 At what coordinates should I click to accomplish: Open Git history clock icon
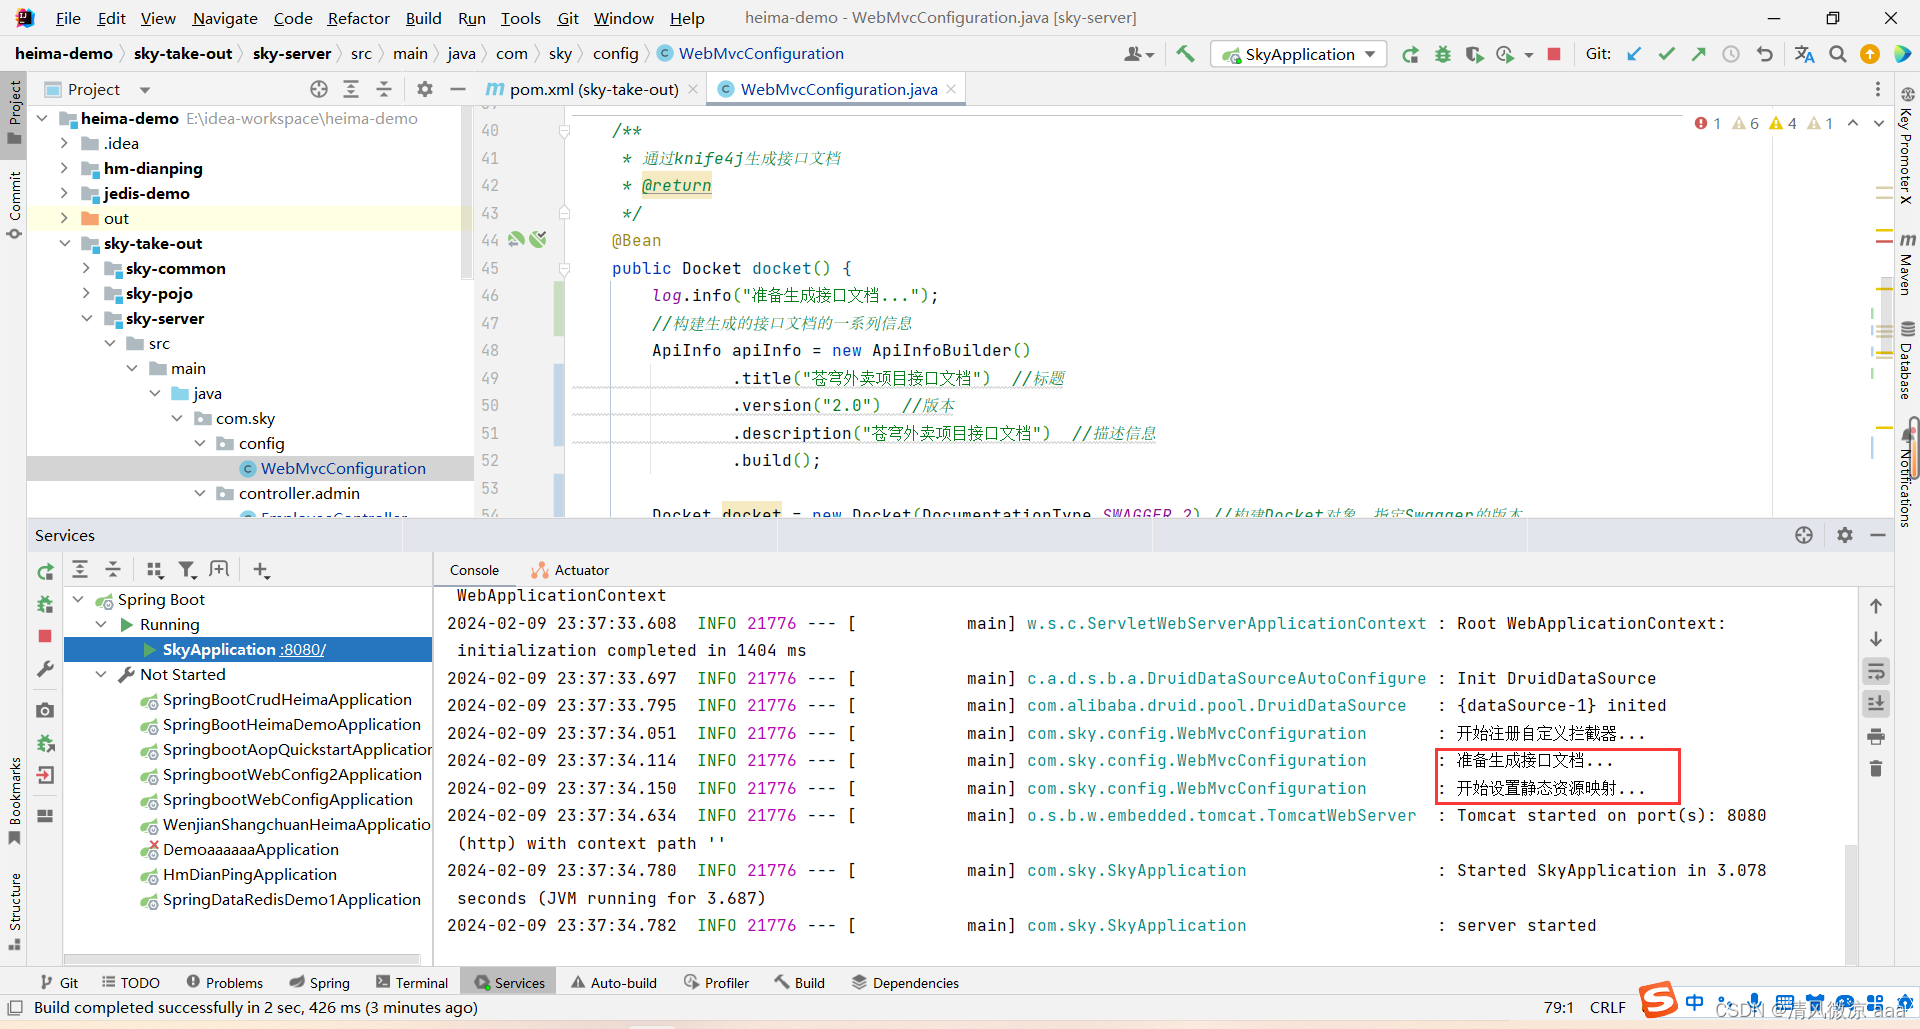1731,54
